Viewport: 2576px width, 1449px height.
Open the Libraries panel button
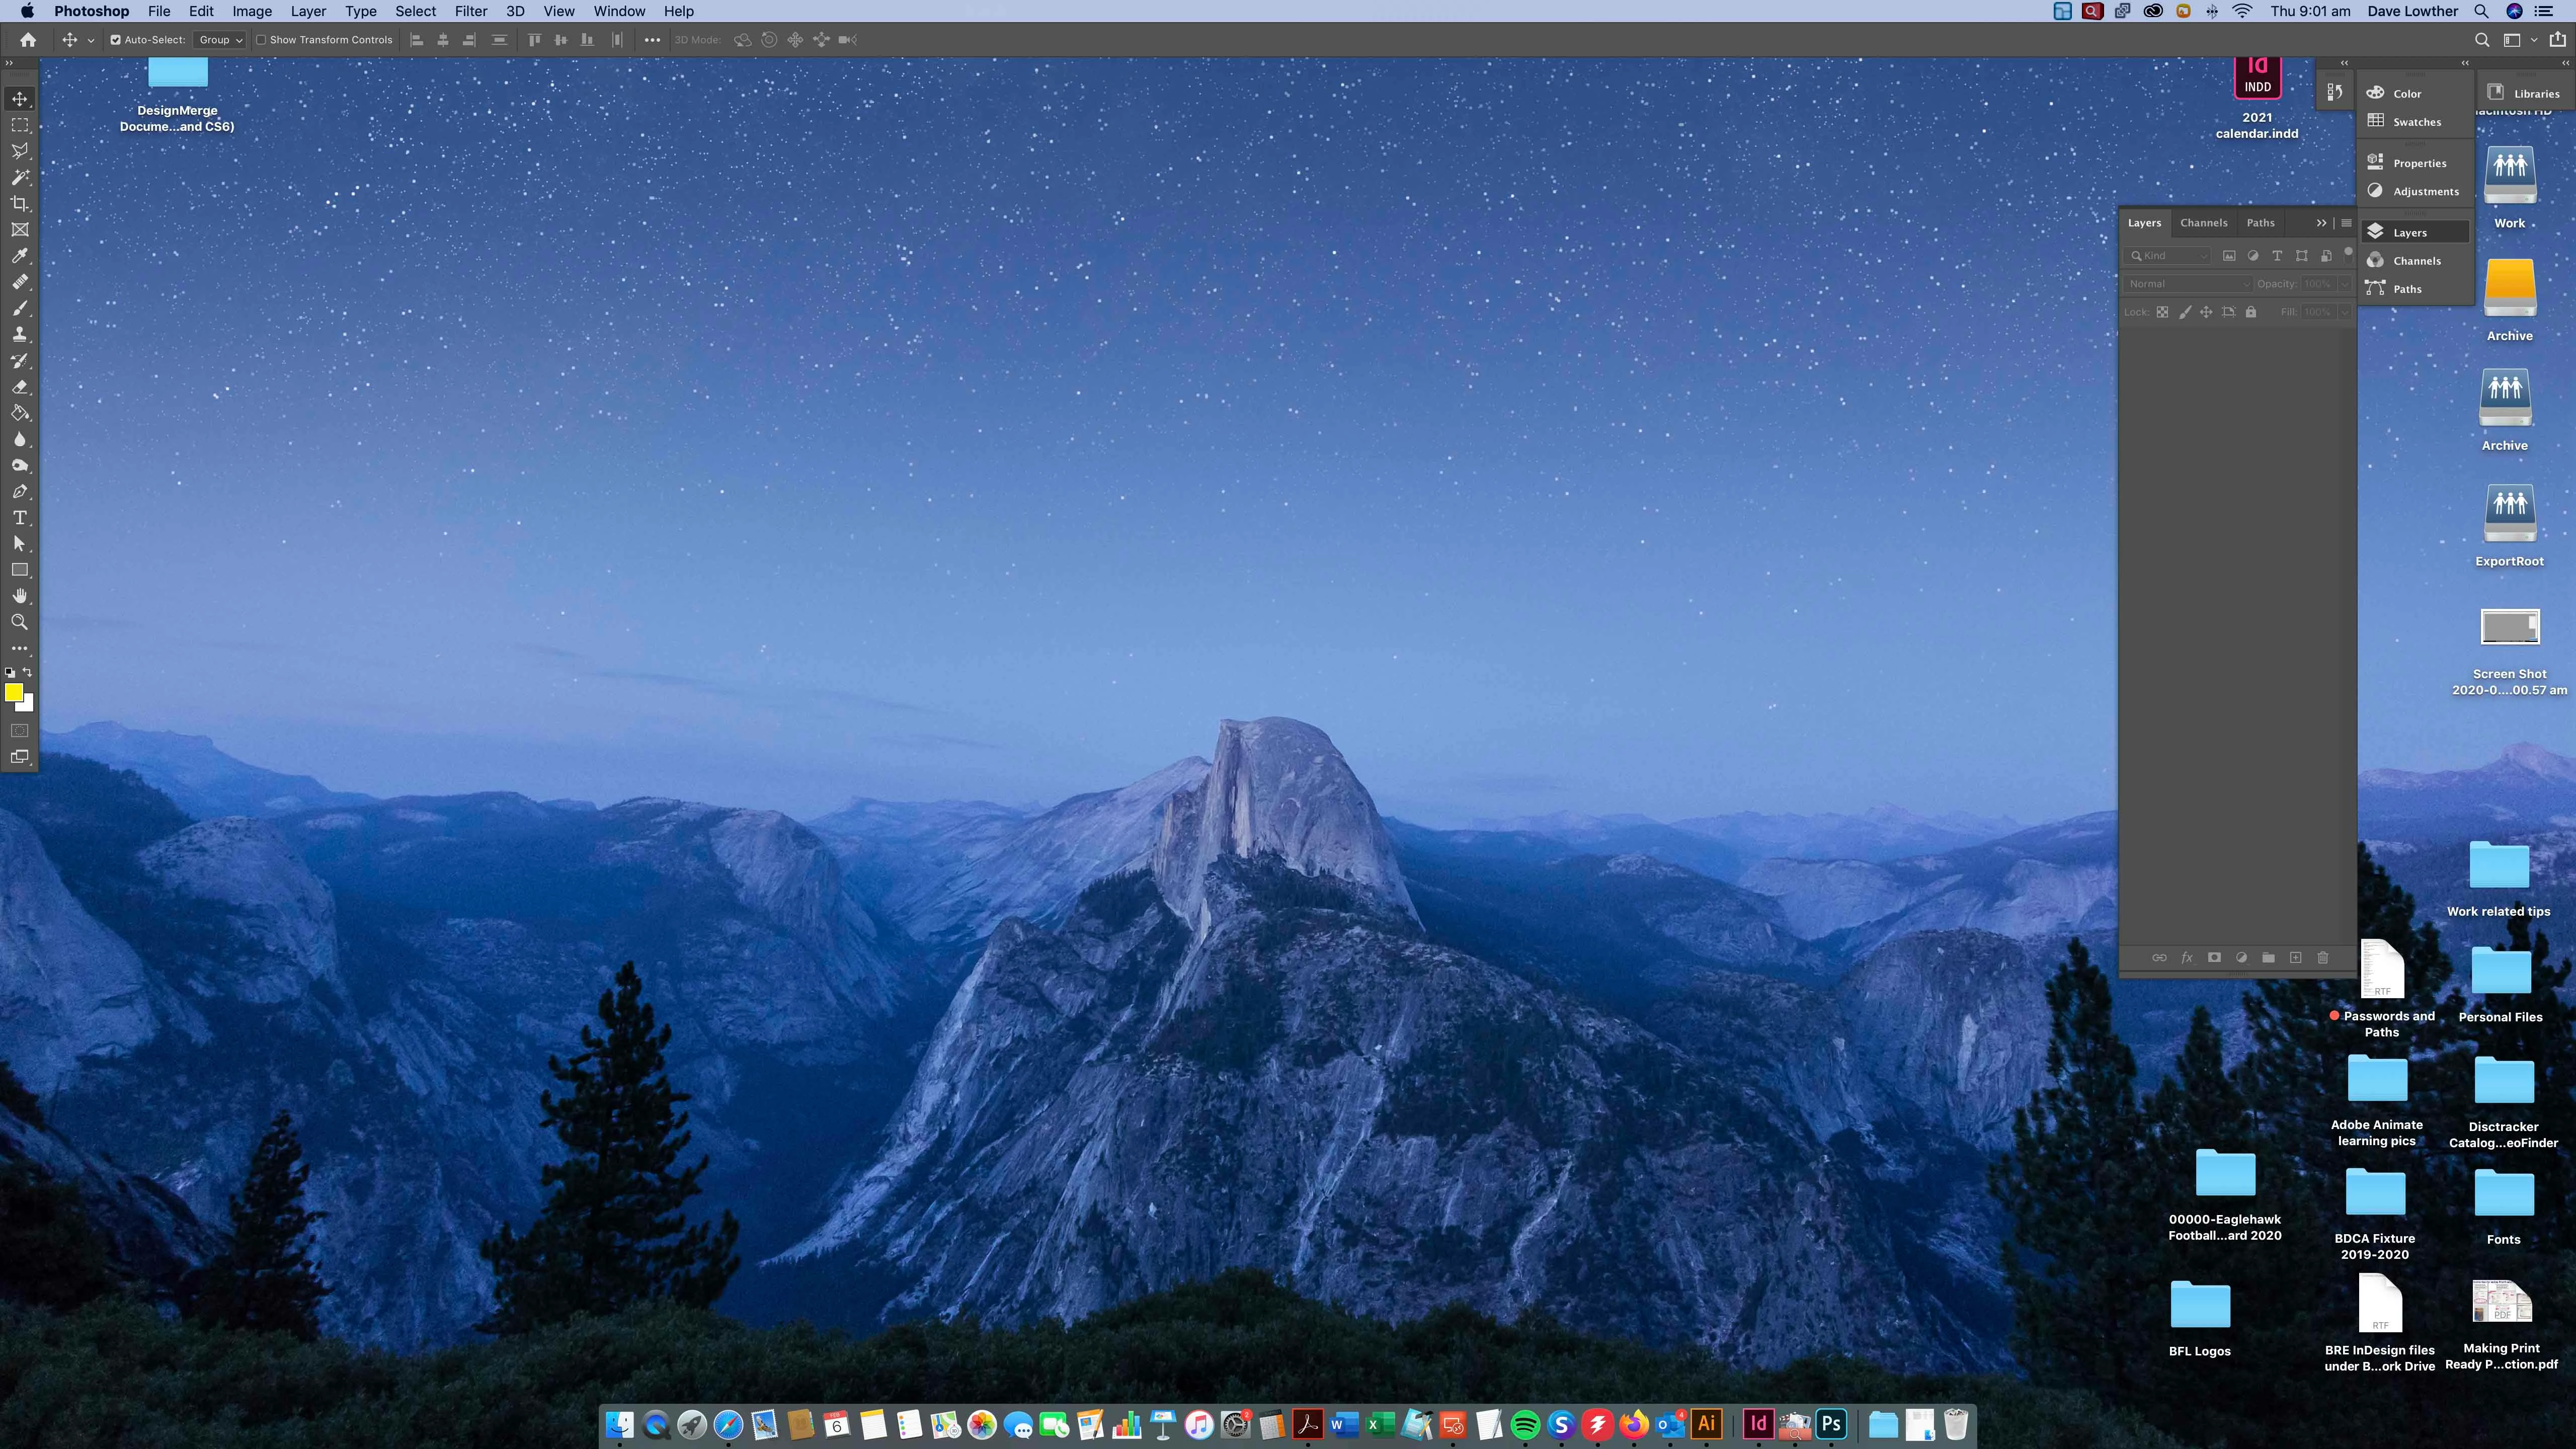click(x=2524, y=93)
